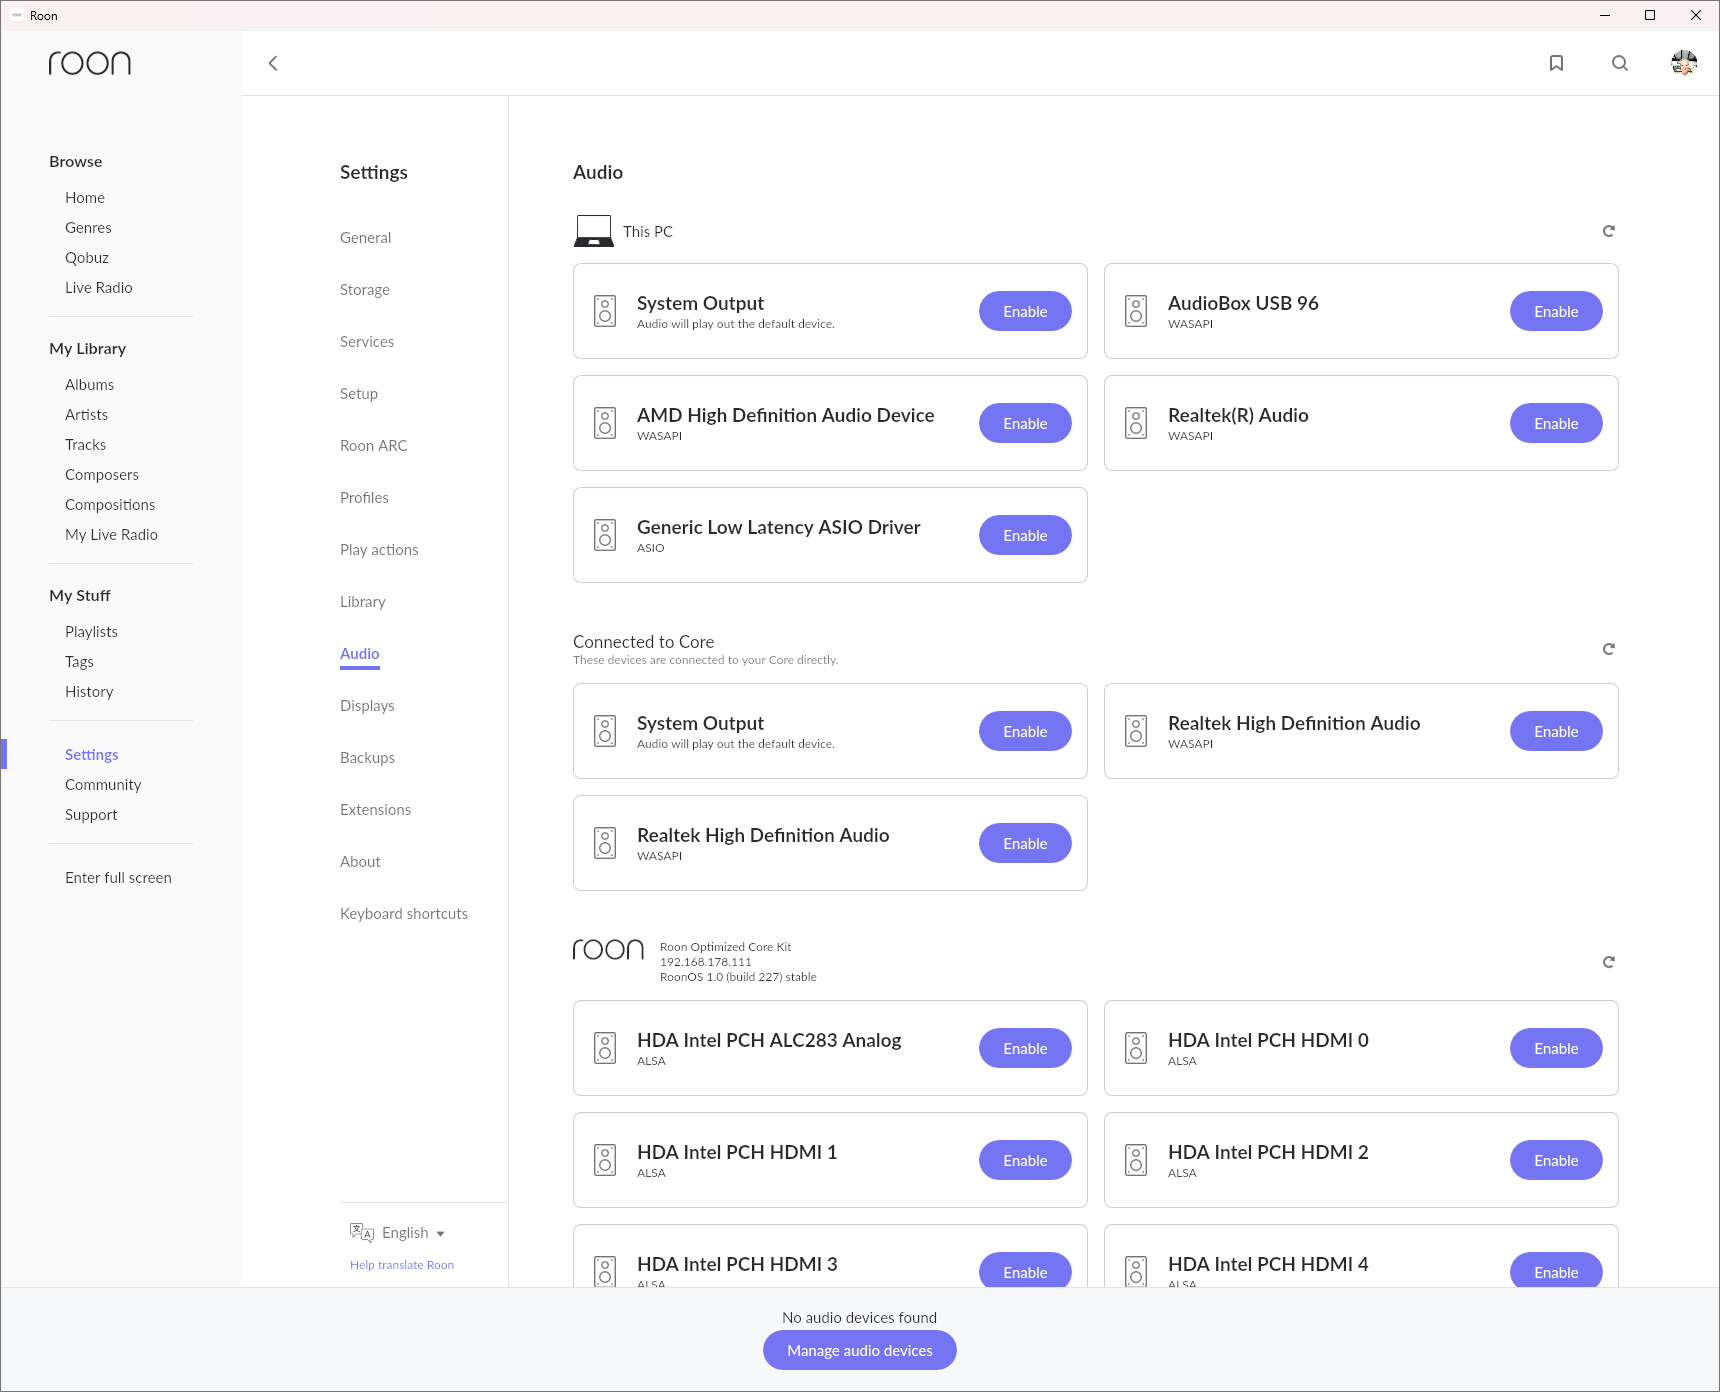Enable HDA Intel PCH HDMI 1
This screenshot has height=1392, width=1720.
click(x=1025, y=1160)
